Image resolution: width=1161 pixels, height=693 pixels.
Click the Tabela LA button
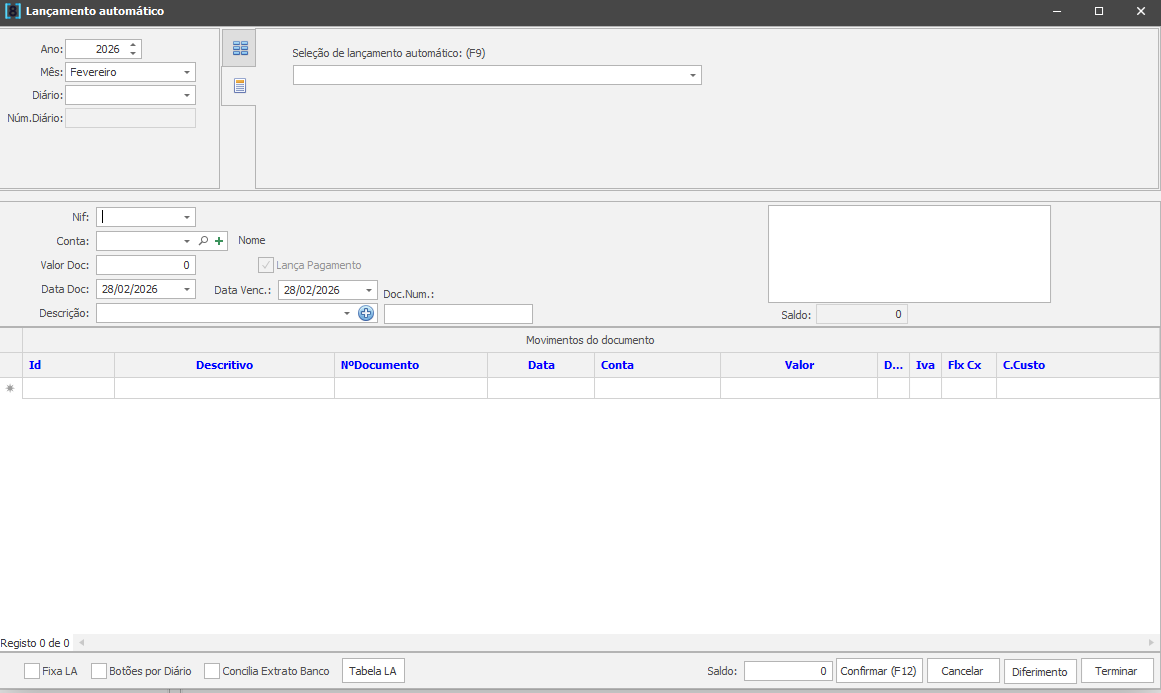[373, 671]
